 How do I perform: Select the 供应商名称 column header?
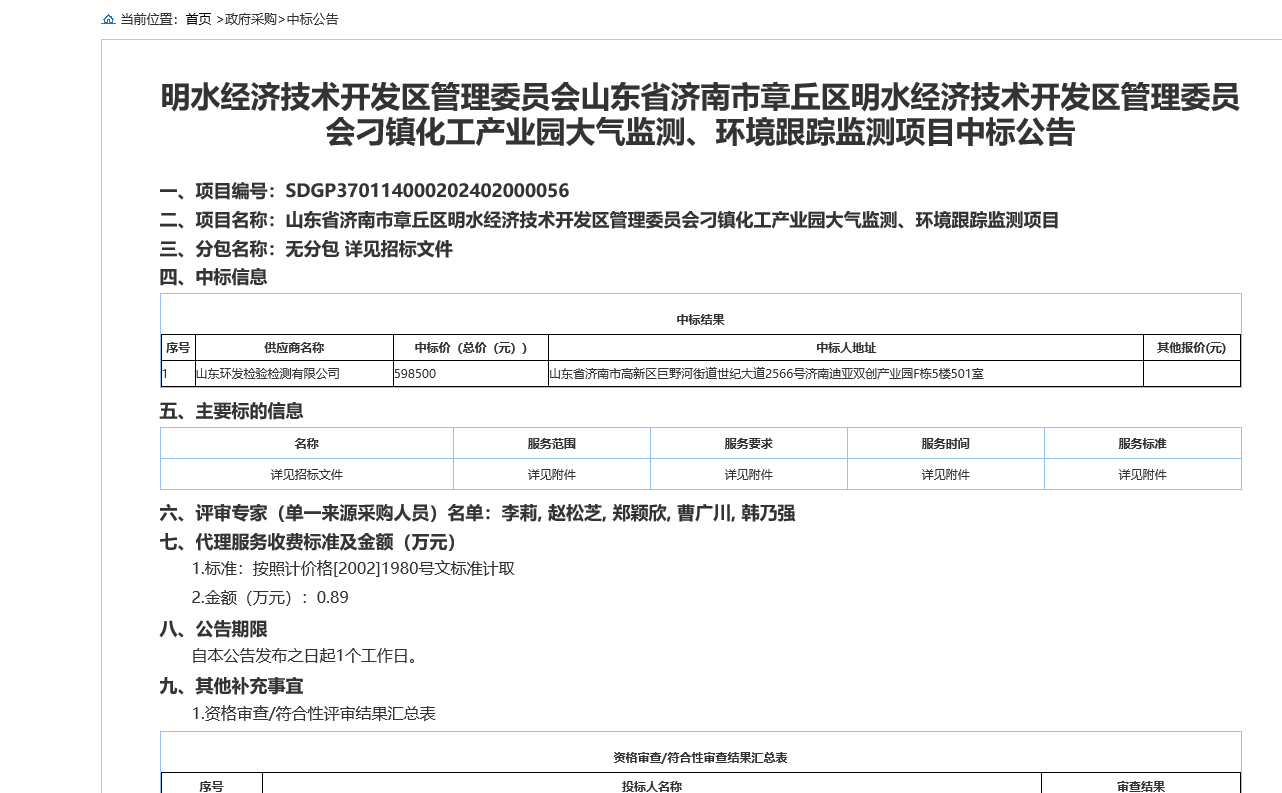[x=294, y=348]
